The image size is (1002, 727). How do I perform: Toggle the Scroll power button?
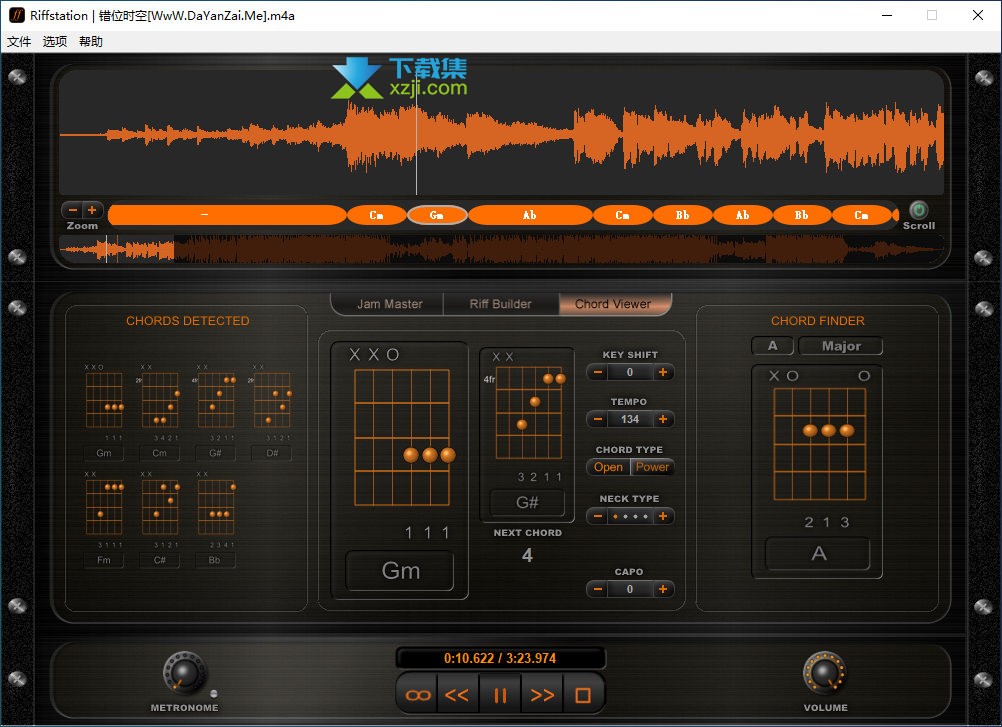coord(918,210)
